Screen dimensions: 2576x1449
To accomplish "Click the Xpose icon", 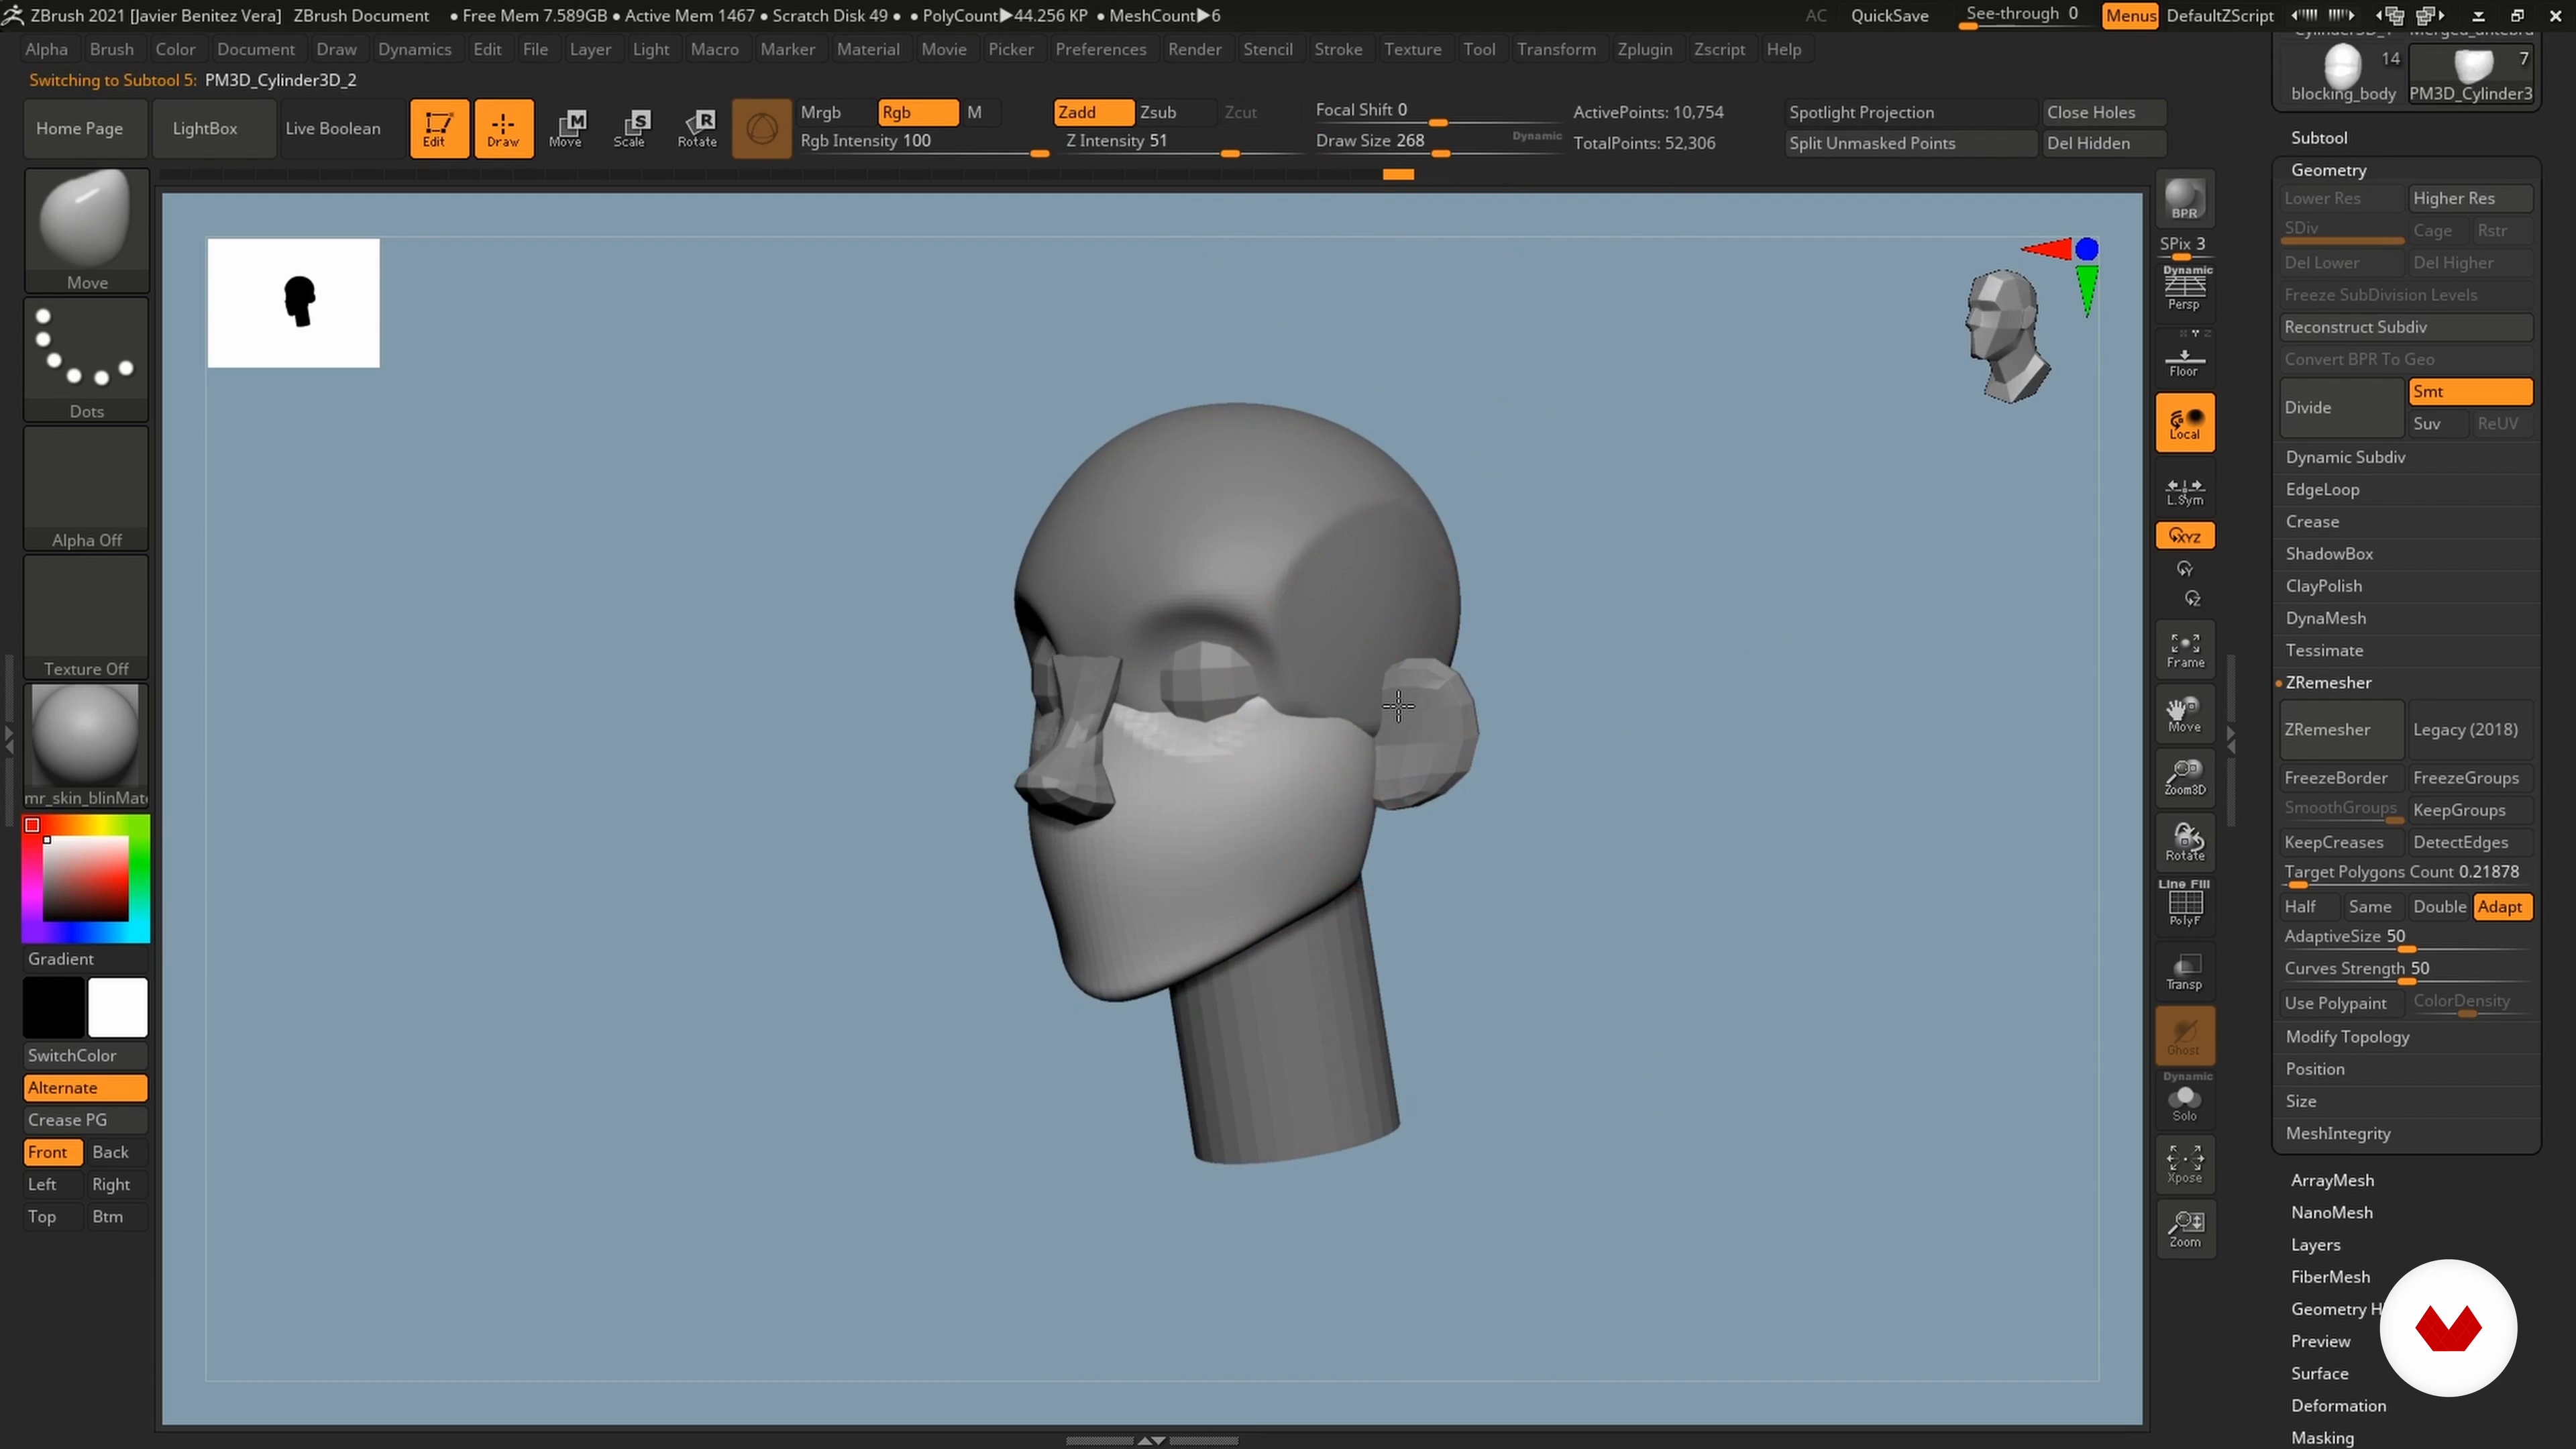I will [x=2185, y=1164].
